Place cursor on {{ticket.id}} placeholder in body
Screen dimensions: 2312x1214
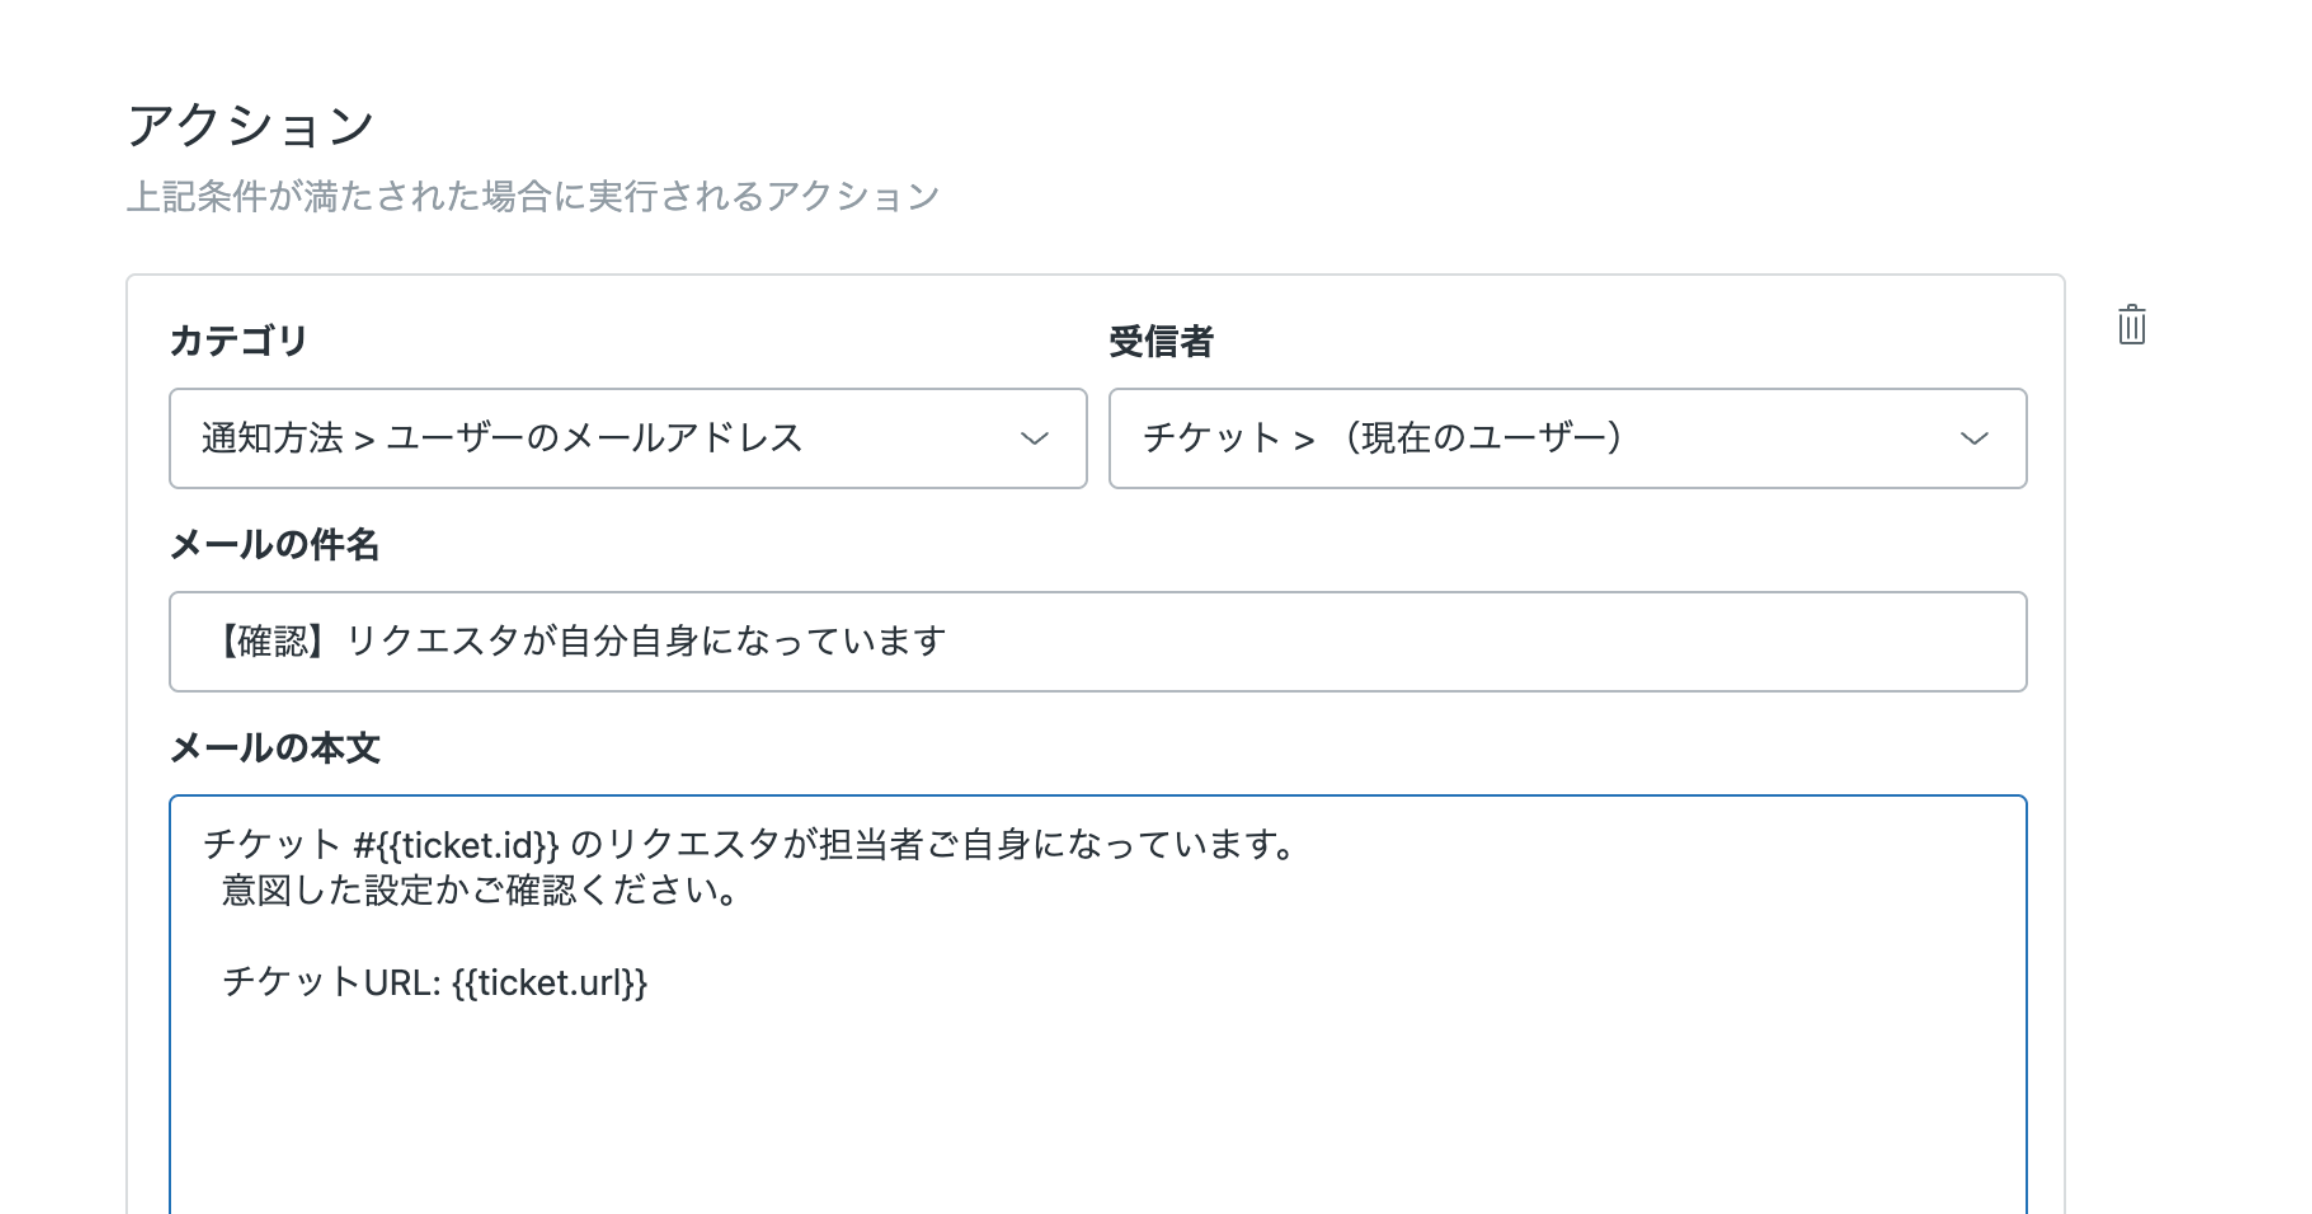[x=468, y=845]
